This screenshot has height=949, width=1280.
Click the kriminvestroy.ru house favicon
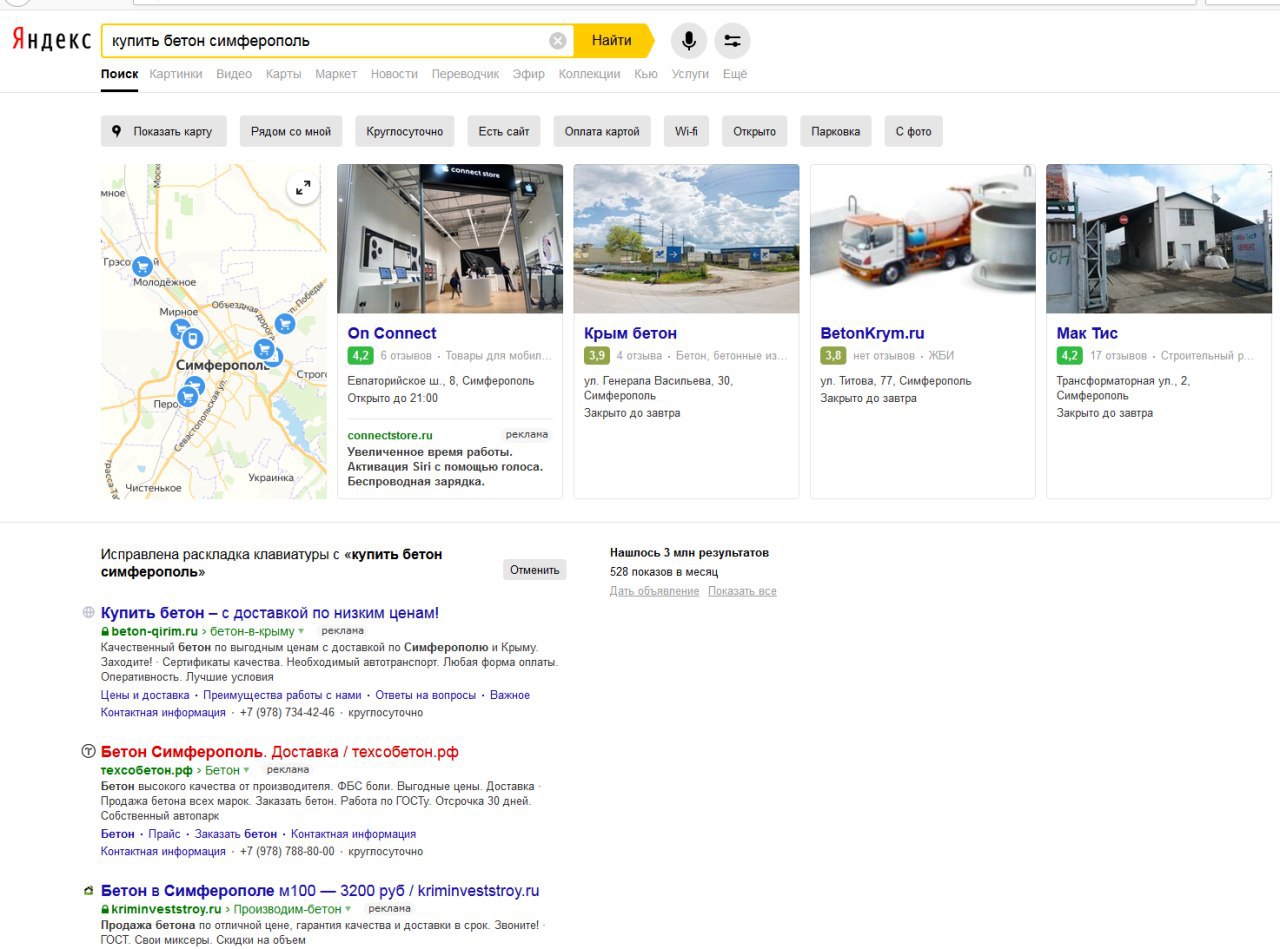coord(88,890)
